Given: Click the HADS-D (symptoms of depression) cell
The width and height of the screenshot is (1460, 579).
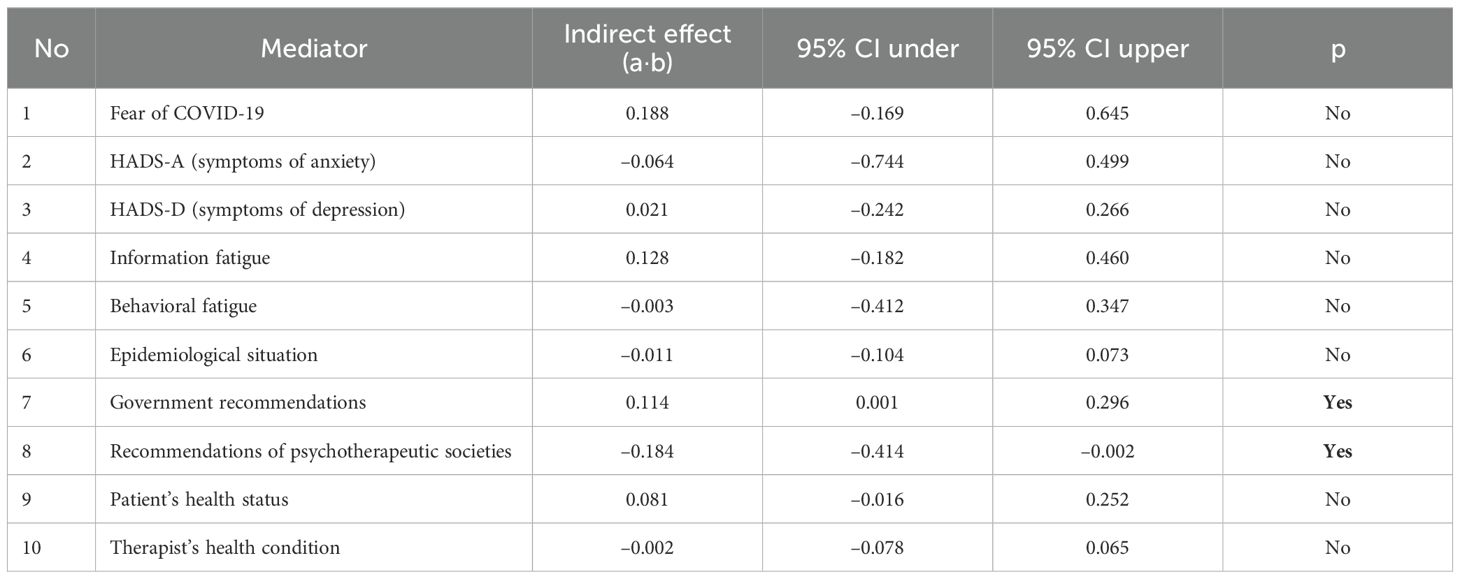Looking at the screenshot, I should pyautogui.click(x=251, y=210).
